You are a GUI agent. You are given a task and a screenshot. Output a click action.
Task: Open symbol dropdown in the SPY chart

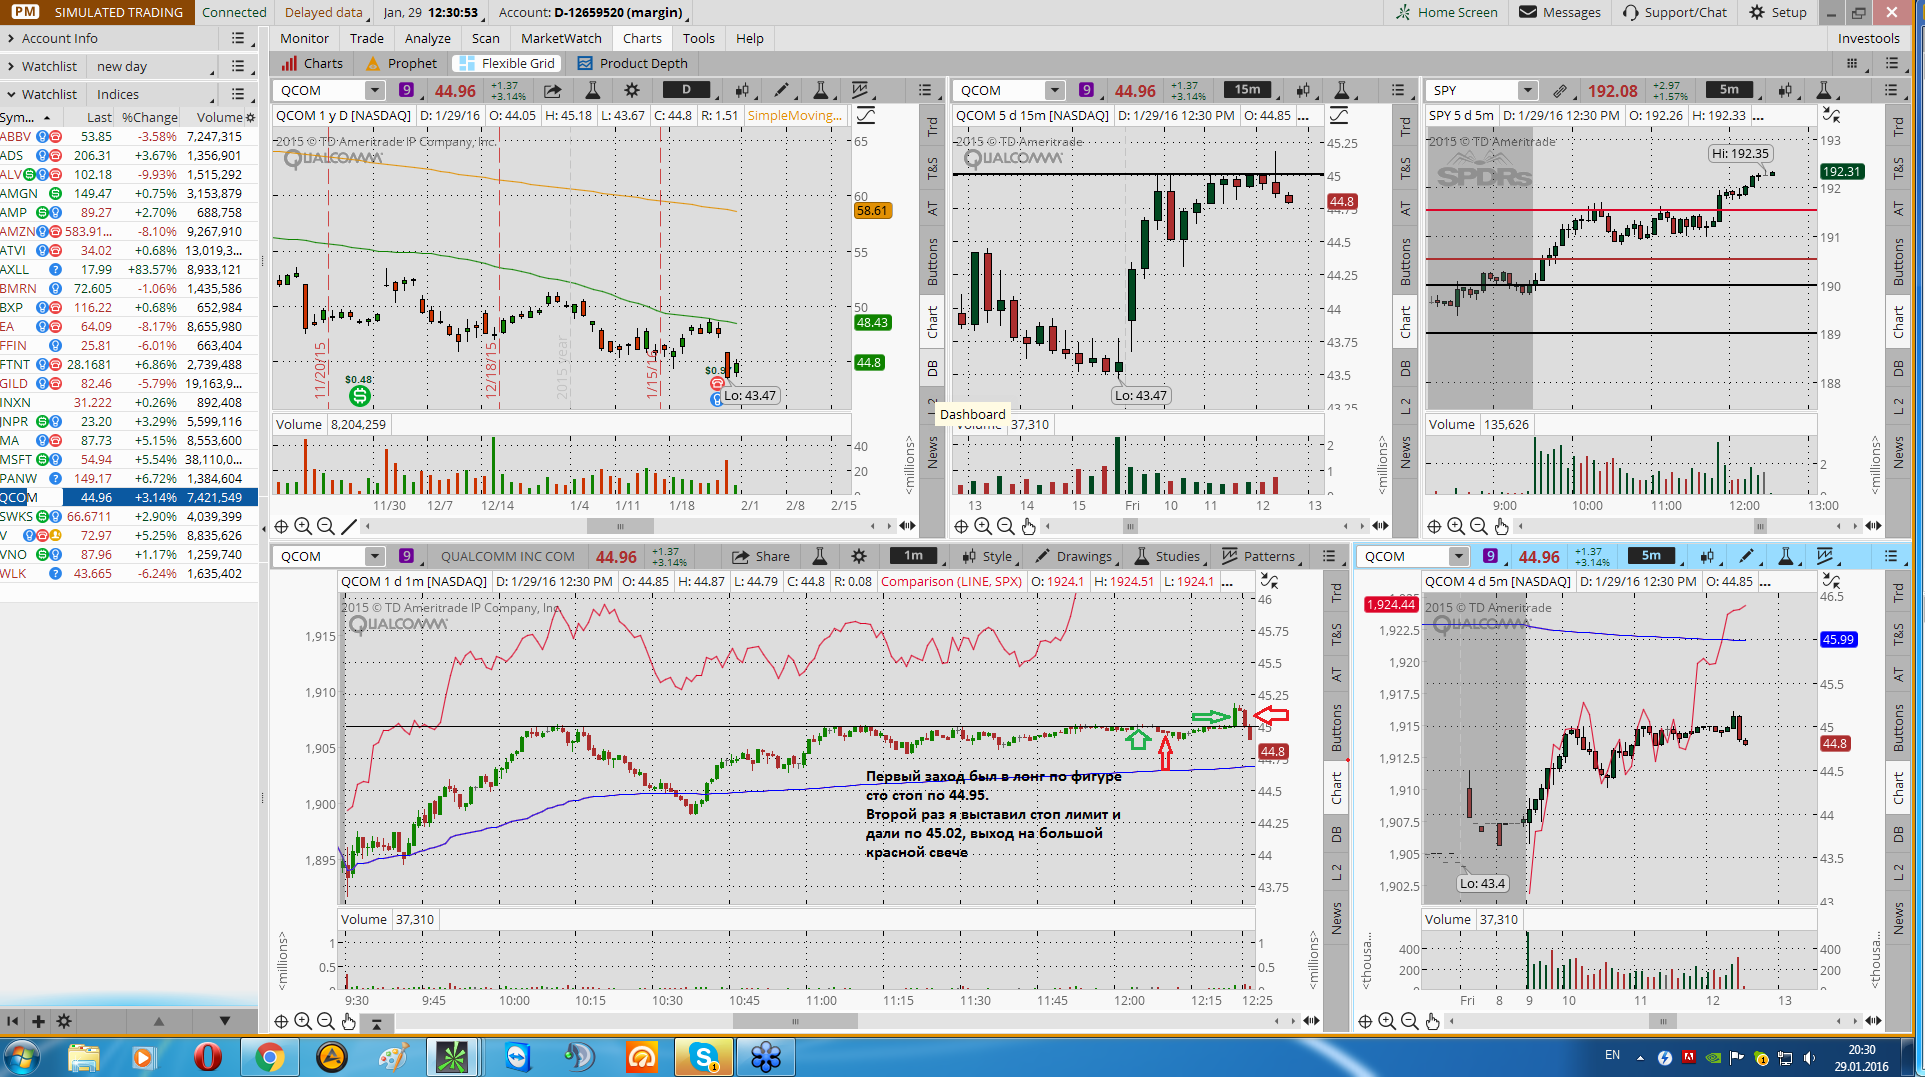tap(1527, 90)
